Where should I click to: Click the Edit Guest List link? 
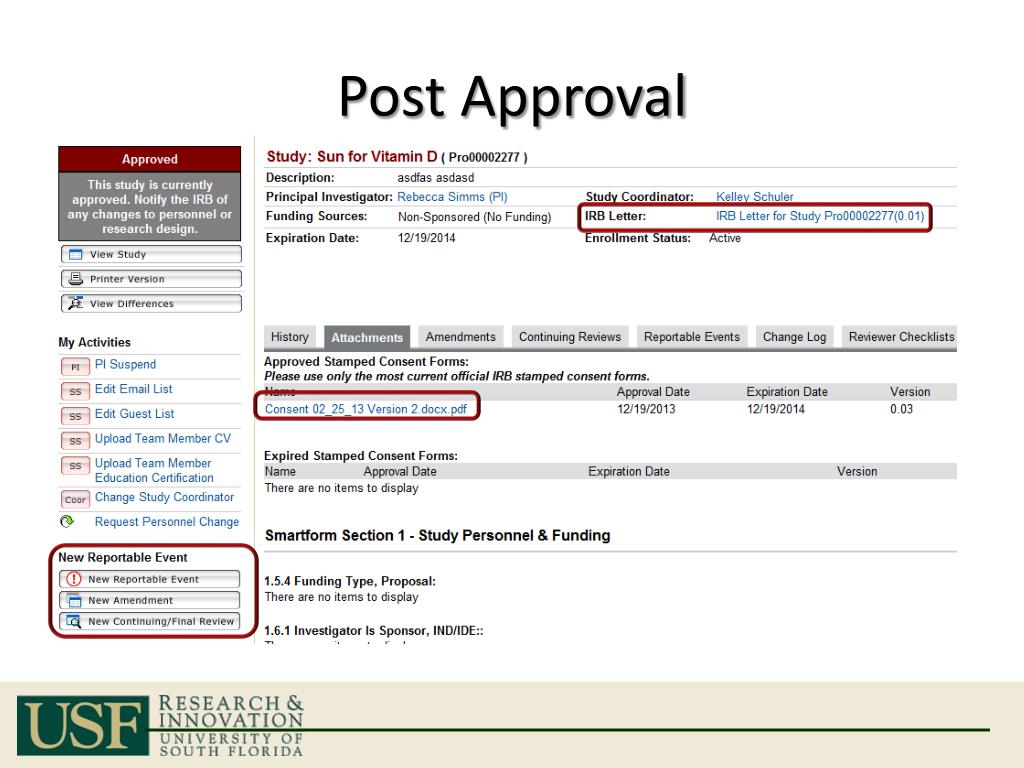point(135,414)
